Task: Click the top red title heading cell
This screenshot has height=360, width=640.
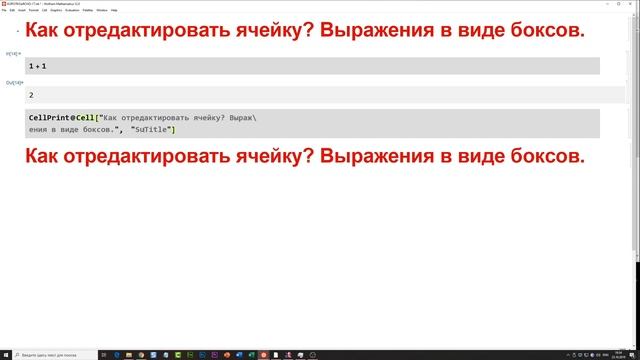Action: [305, 30]
